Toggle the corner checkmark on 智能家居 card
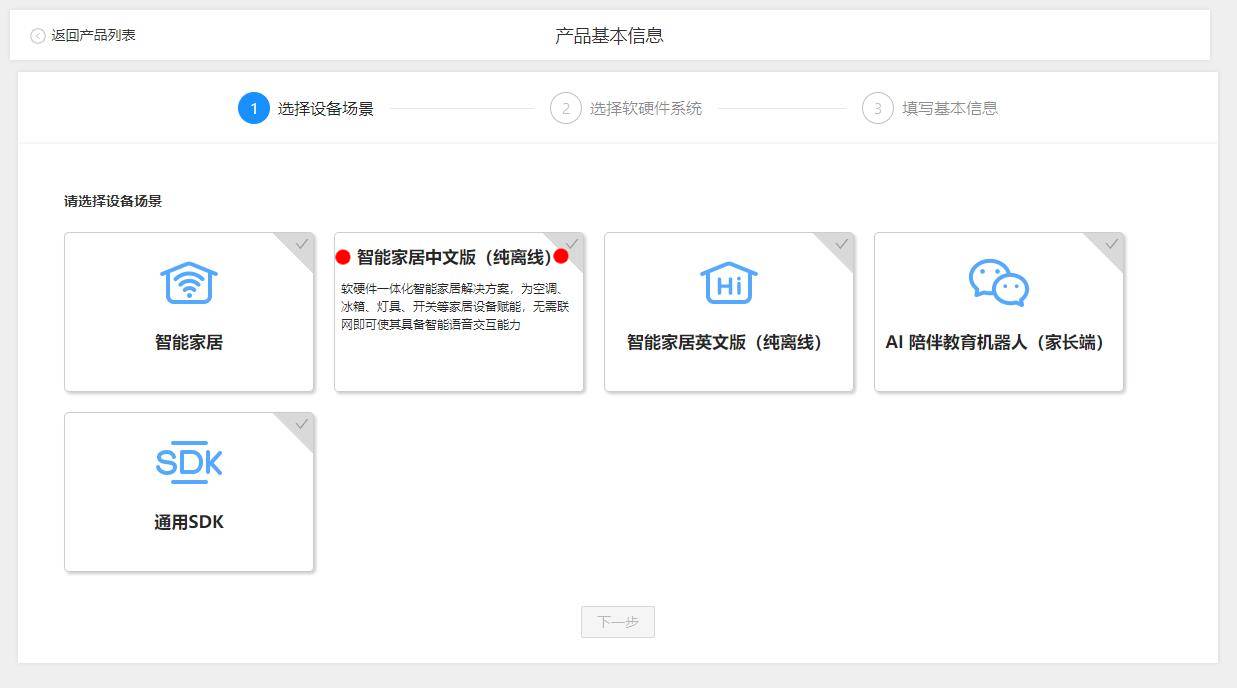The image size is (1237, 688). (x=301, y=244)
